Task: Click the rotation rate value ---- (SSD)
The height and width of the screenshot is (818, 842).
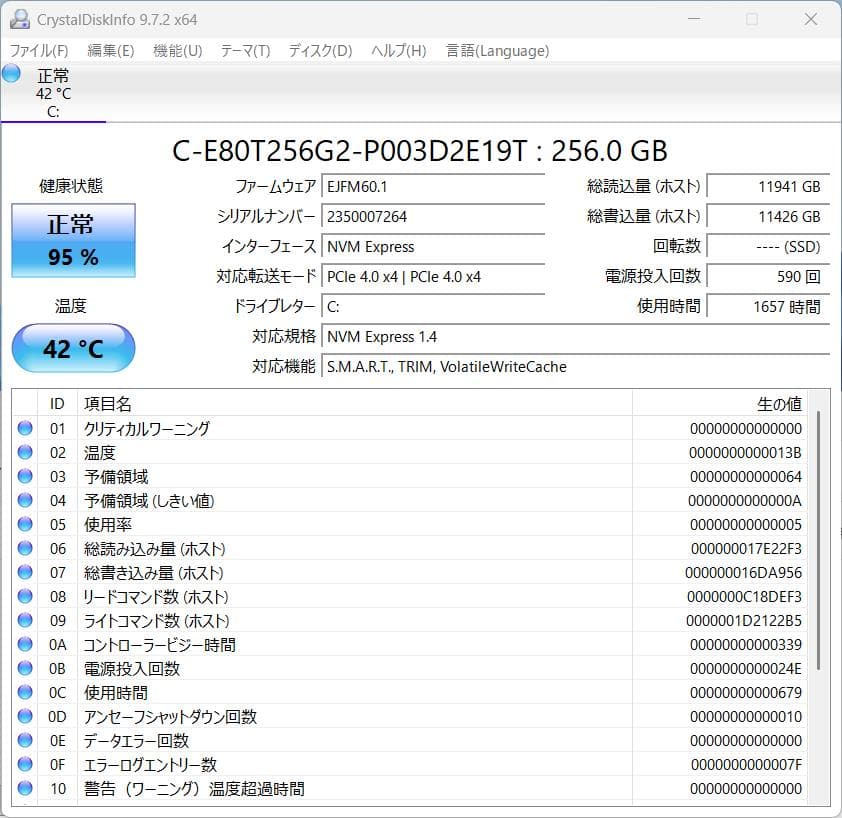Action: (x=768, y=247)
